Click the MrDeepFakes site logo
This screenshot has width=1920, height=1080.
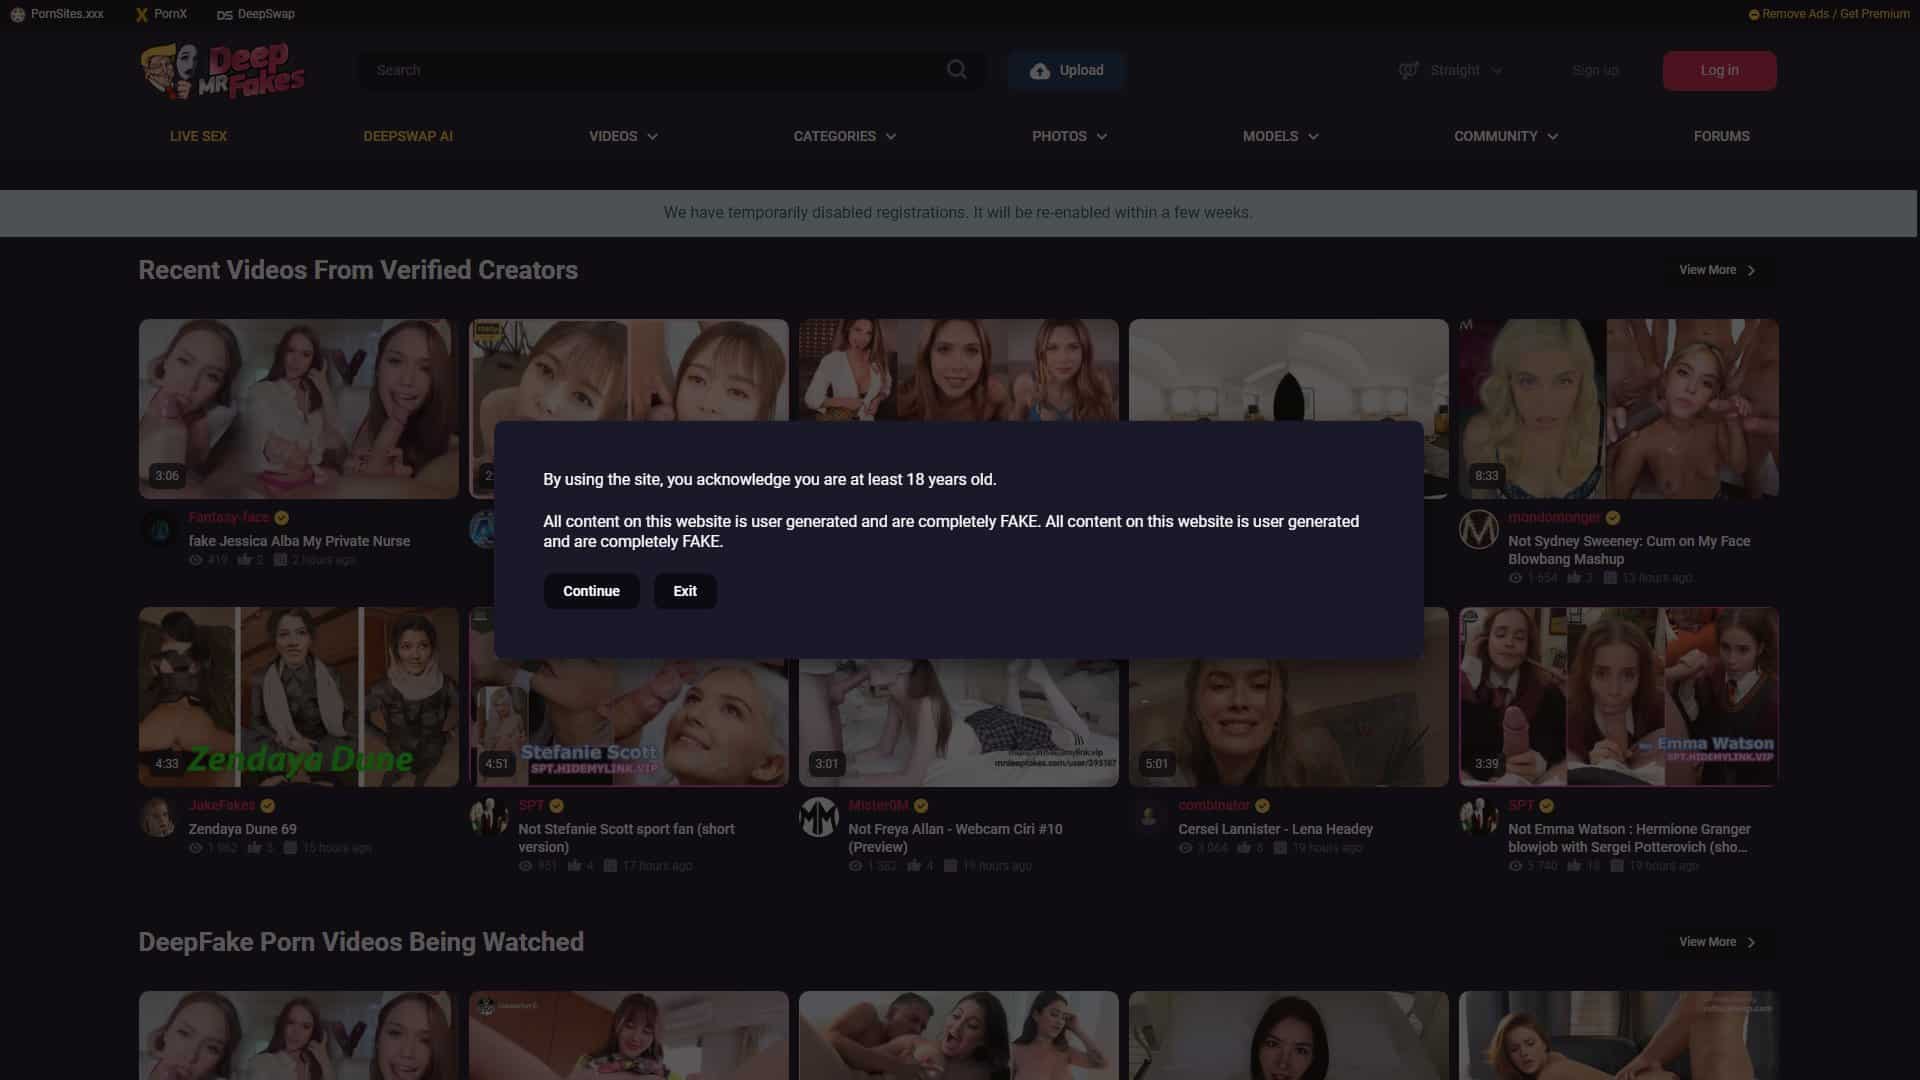pos(222,70)
